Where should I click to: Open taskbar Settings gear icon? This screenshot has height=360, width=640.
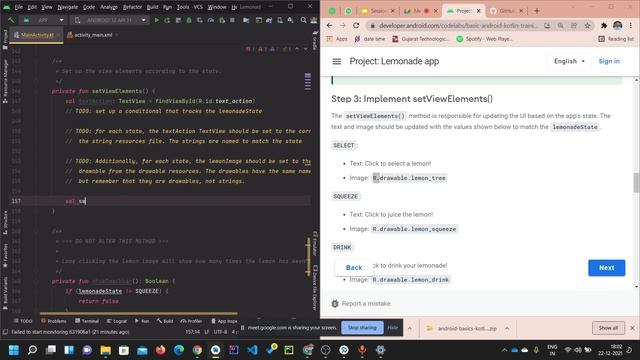(x=380, y=350)
